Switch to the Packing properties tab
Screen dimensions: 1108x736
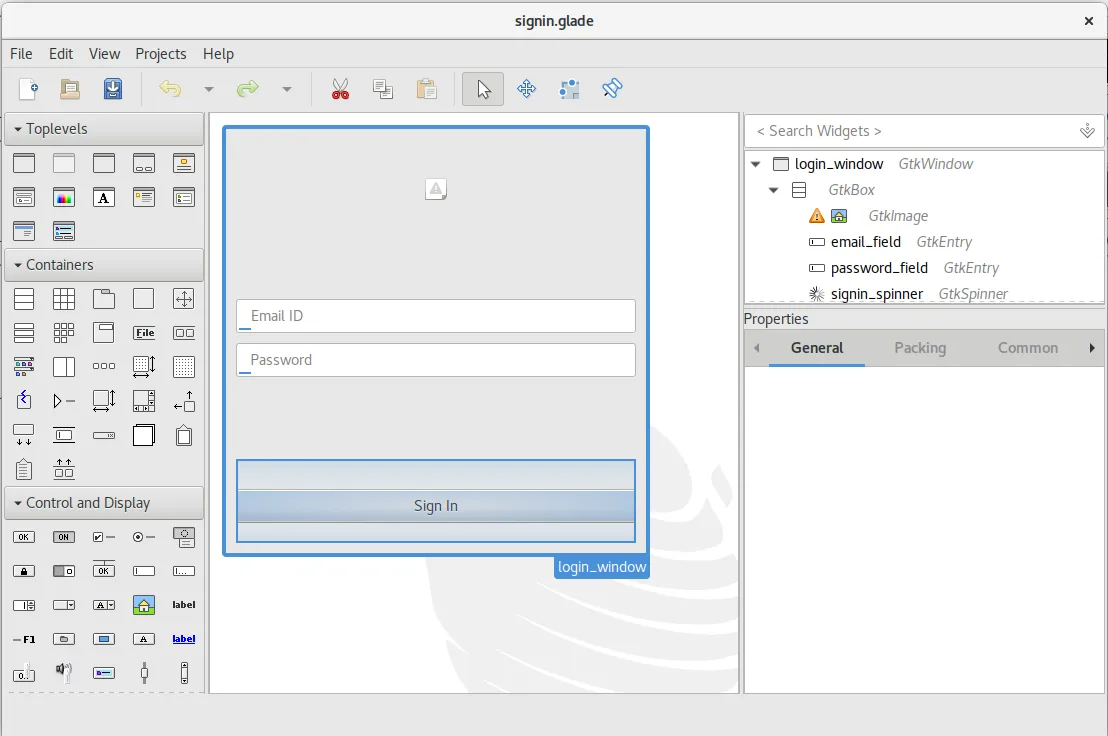coord(919,348)
